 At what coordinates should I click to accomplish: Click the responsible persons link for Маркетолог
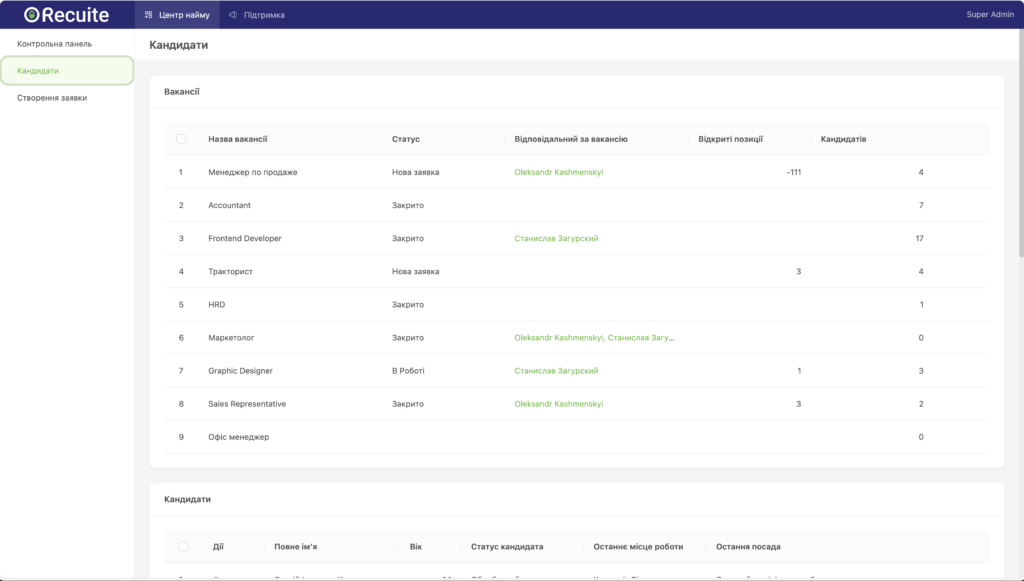(594, 338)
